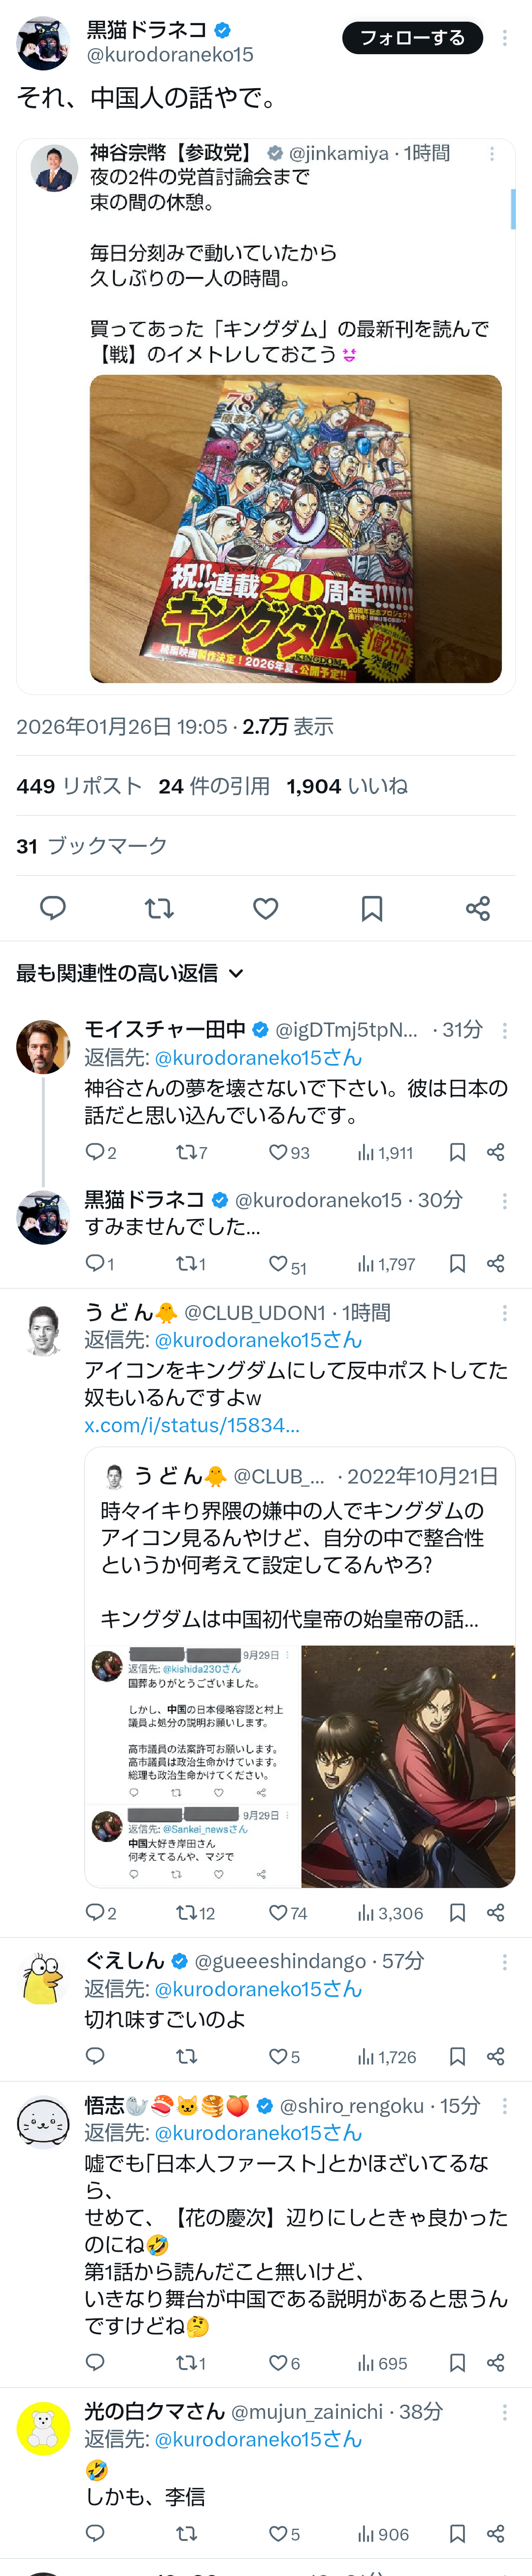Reply to the main post by 黒猫ドラネコ

click(53, 907)
